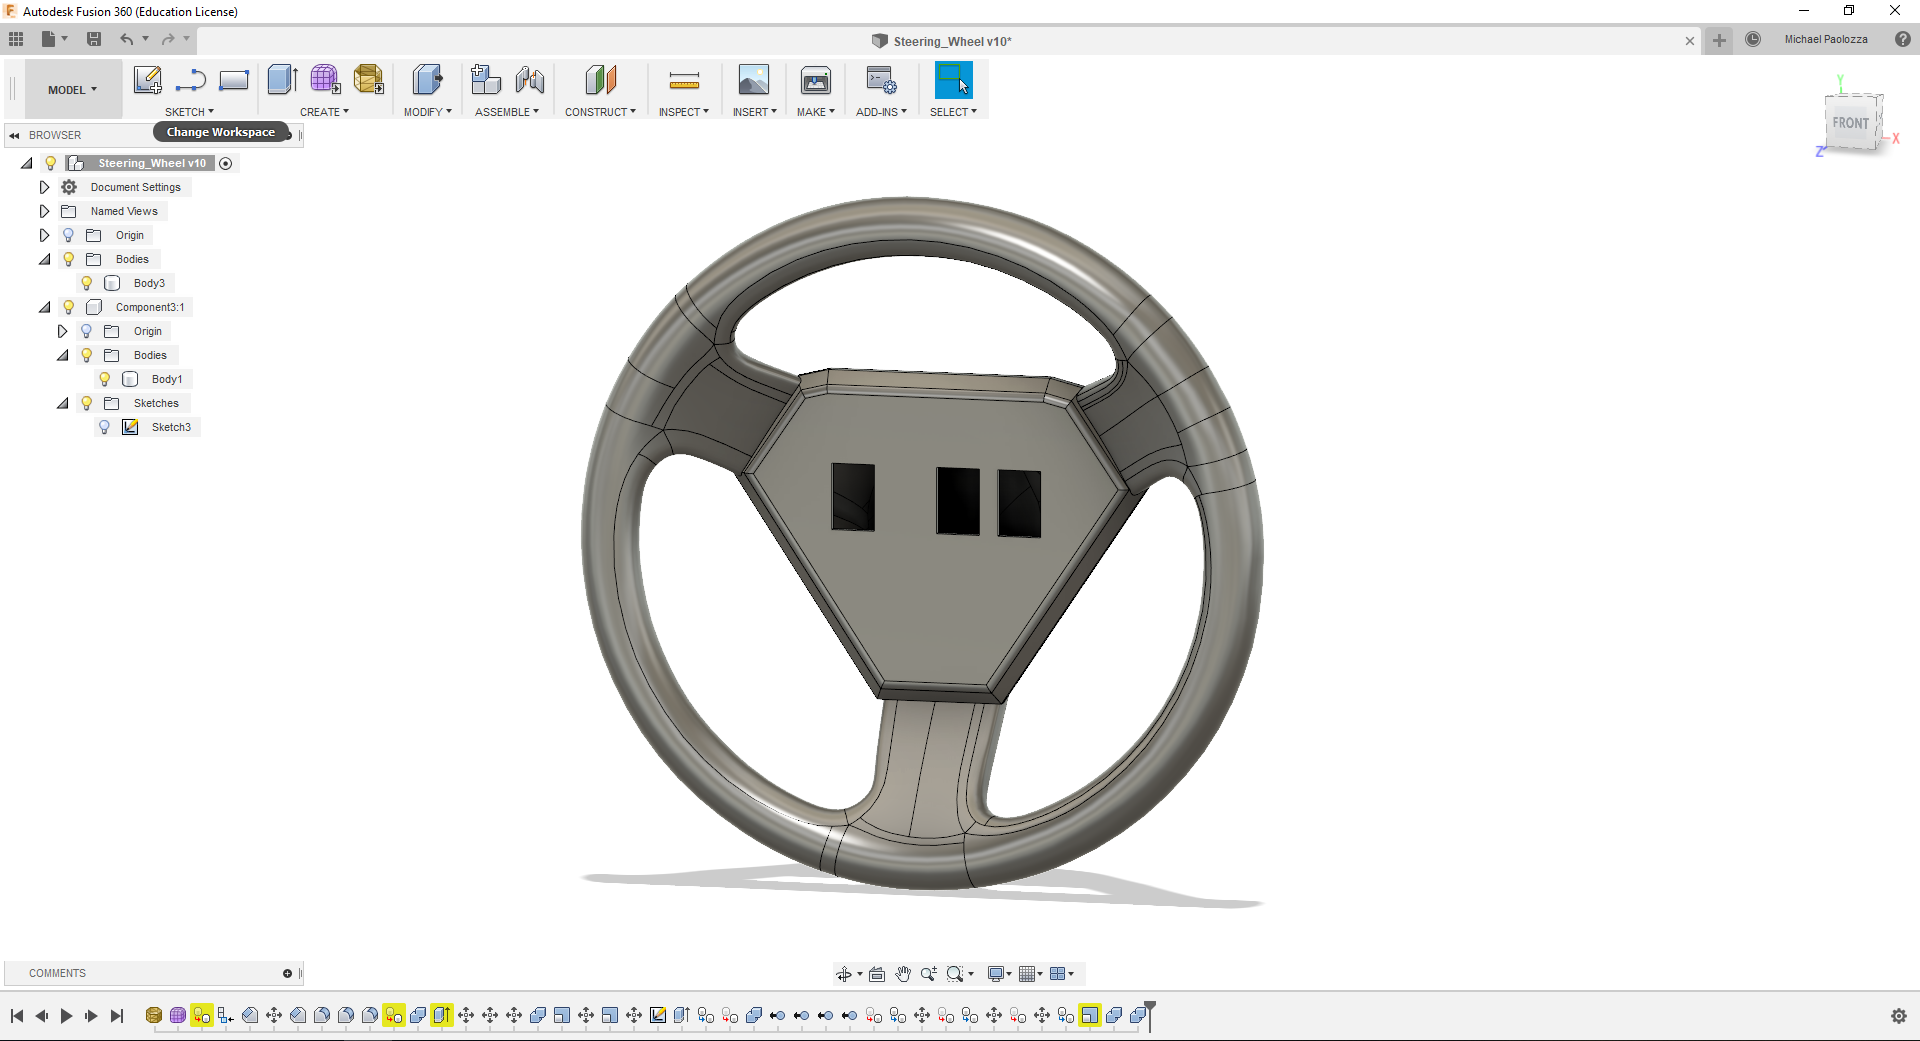Open the CREATE menu
Viewport: 1920px width, 1041px height.
324,112
